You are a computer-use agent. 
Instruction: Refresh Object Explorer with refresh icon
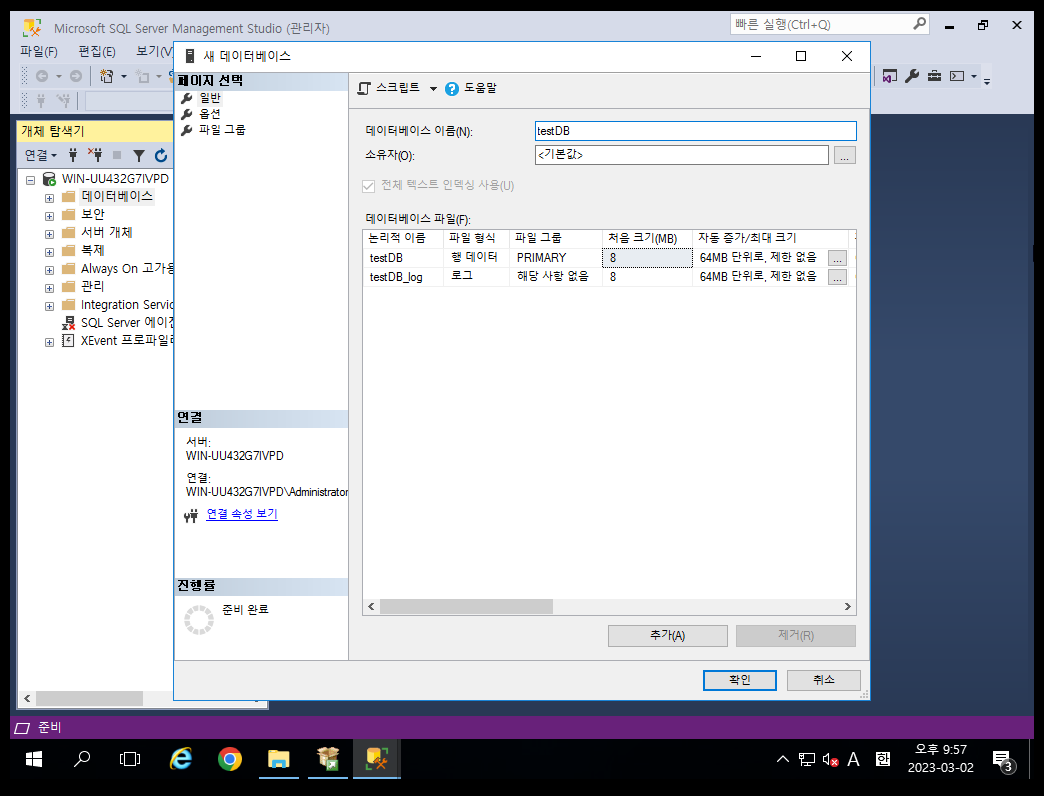[x=161, y=156]
